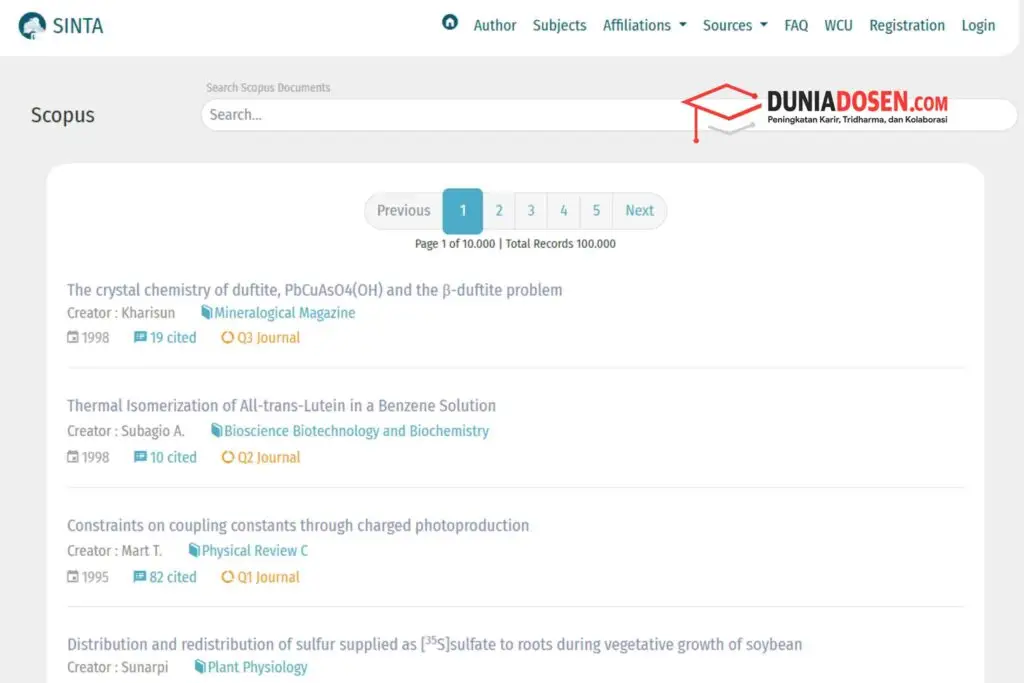Image resolution: width=1024 pixels, height=683 pixels.
Task: Open the Physical Review C journal link
Action: click(255, 550)
